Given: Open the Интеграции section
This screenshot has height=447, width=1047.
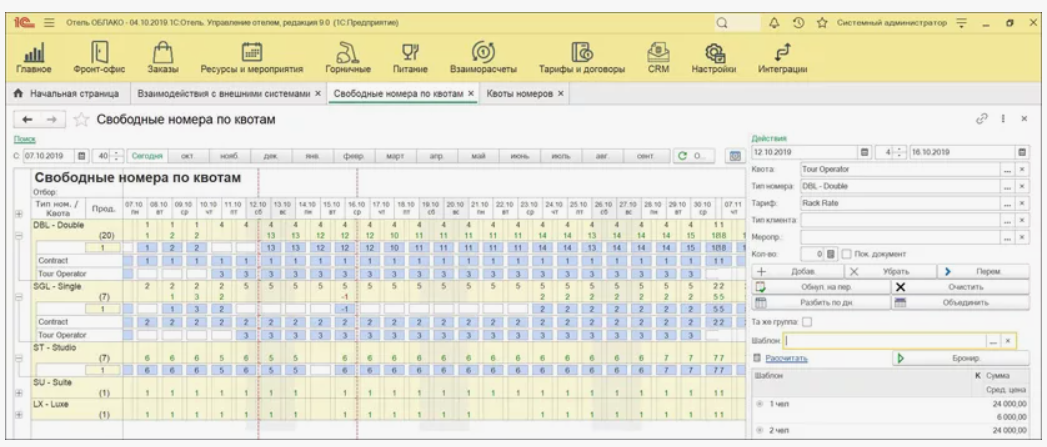Looking at the screenshot, I should [782, 58].
